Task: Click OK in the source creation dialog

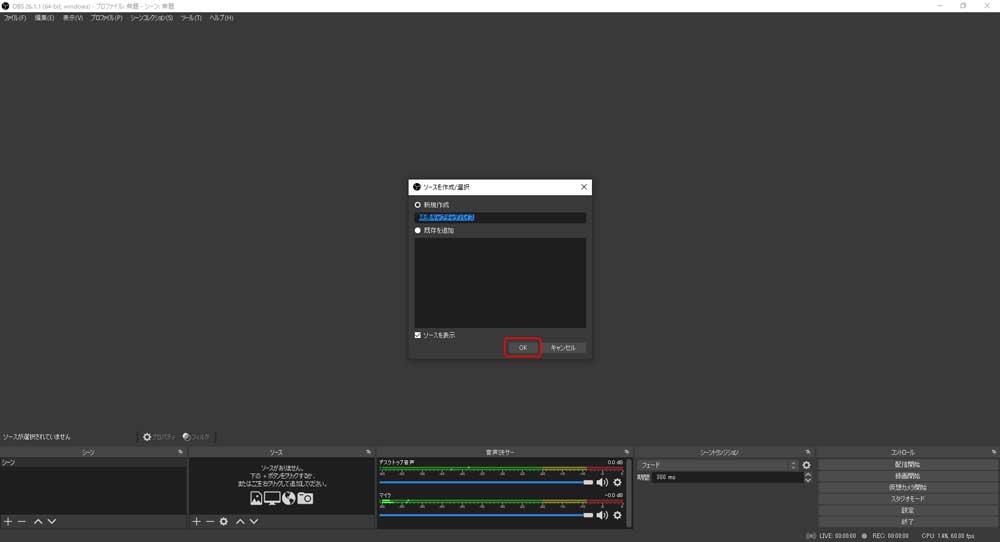Action: pyautogui.click(x=522, y=348)
